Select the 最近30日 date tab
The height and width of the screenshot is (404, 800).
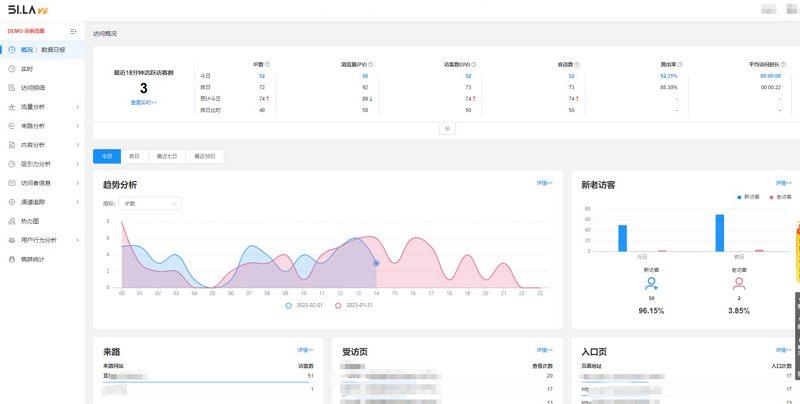pyautogui.click(x=205, y=157)
